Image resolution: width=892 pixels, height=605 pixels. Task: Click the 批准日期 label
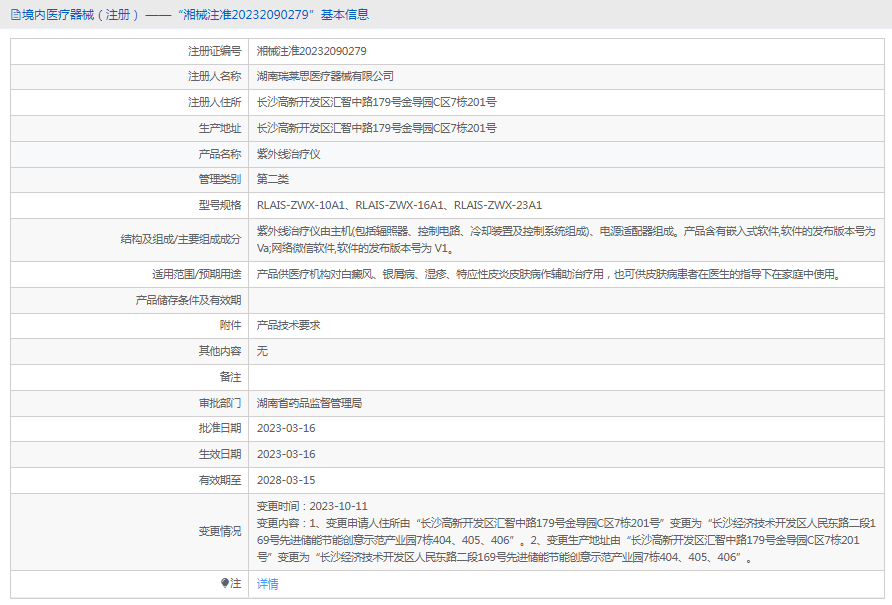click(x=220, y=429)
